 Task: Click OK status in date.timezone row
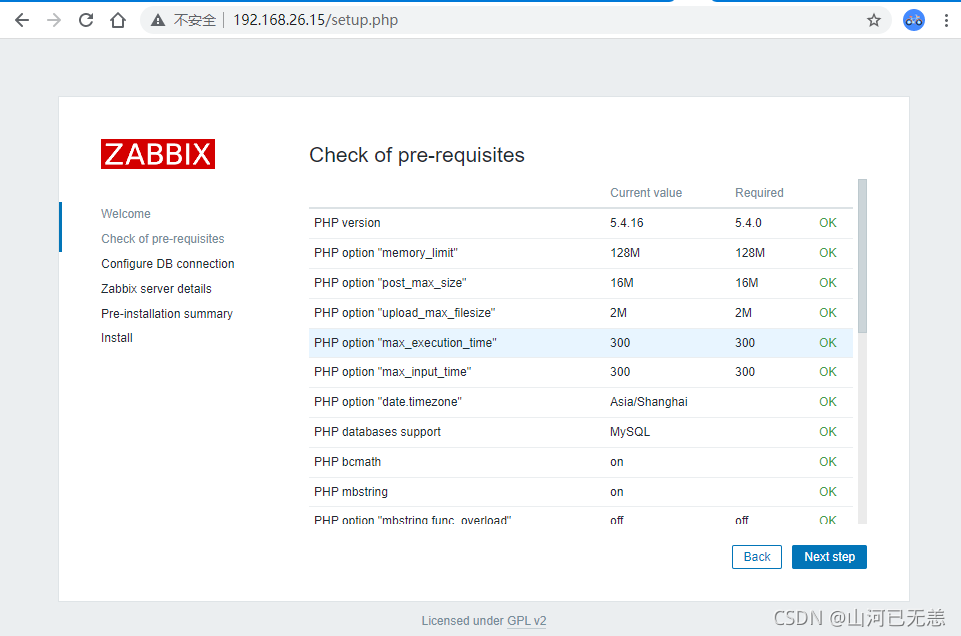coord(827,401)
